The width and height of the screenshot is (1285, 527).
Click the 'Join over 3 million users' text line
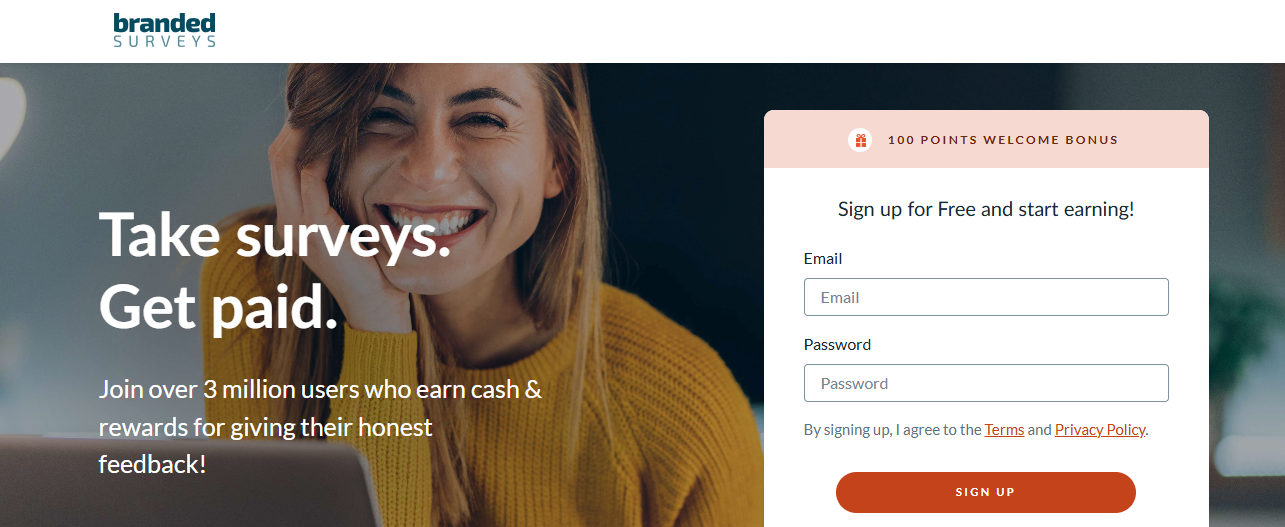(320, 389)
